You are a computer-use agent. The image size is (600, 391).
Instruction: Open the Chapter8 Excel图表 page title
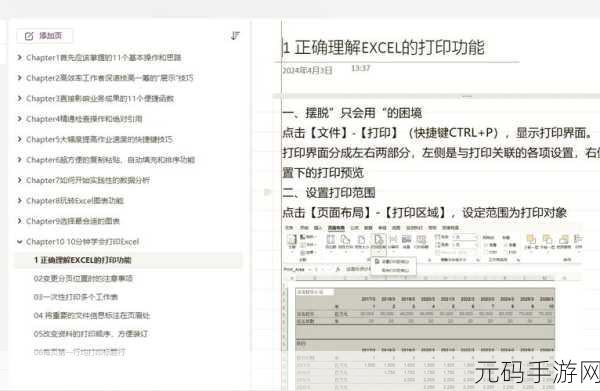75,200
